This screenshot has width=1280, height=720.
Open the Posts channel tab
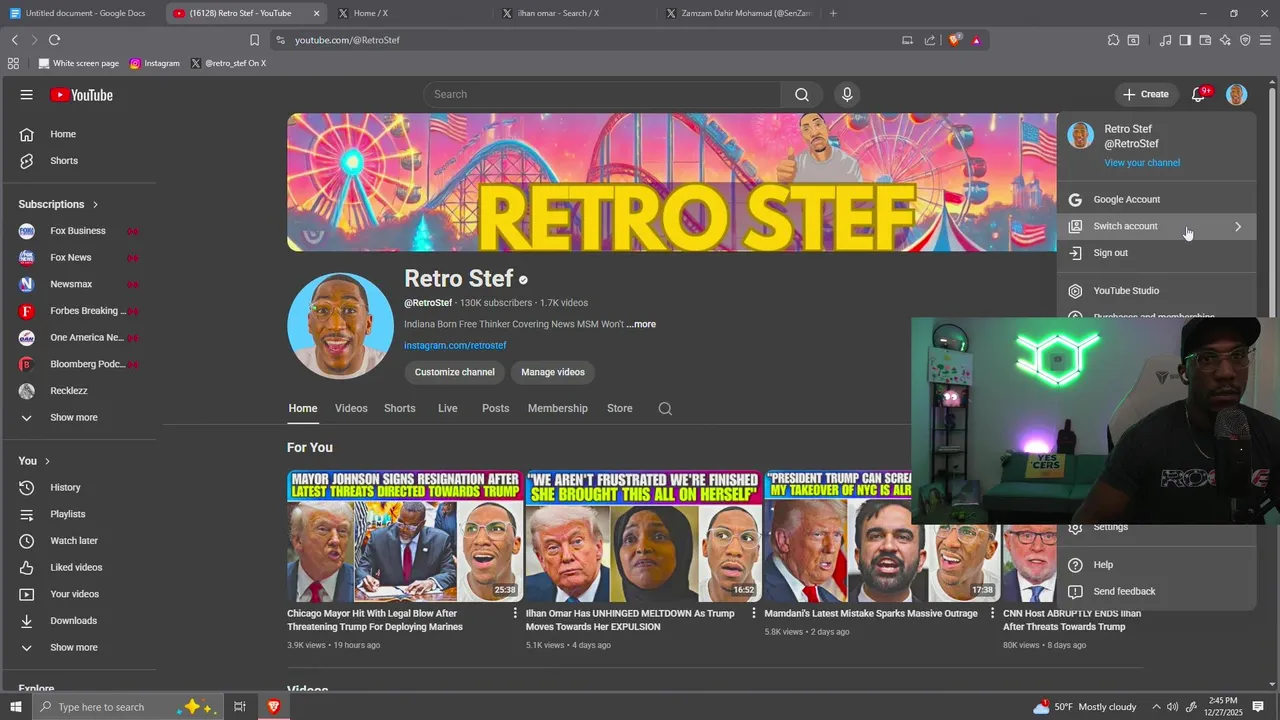pos(496,408)
